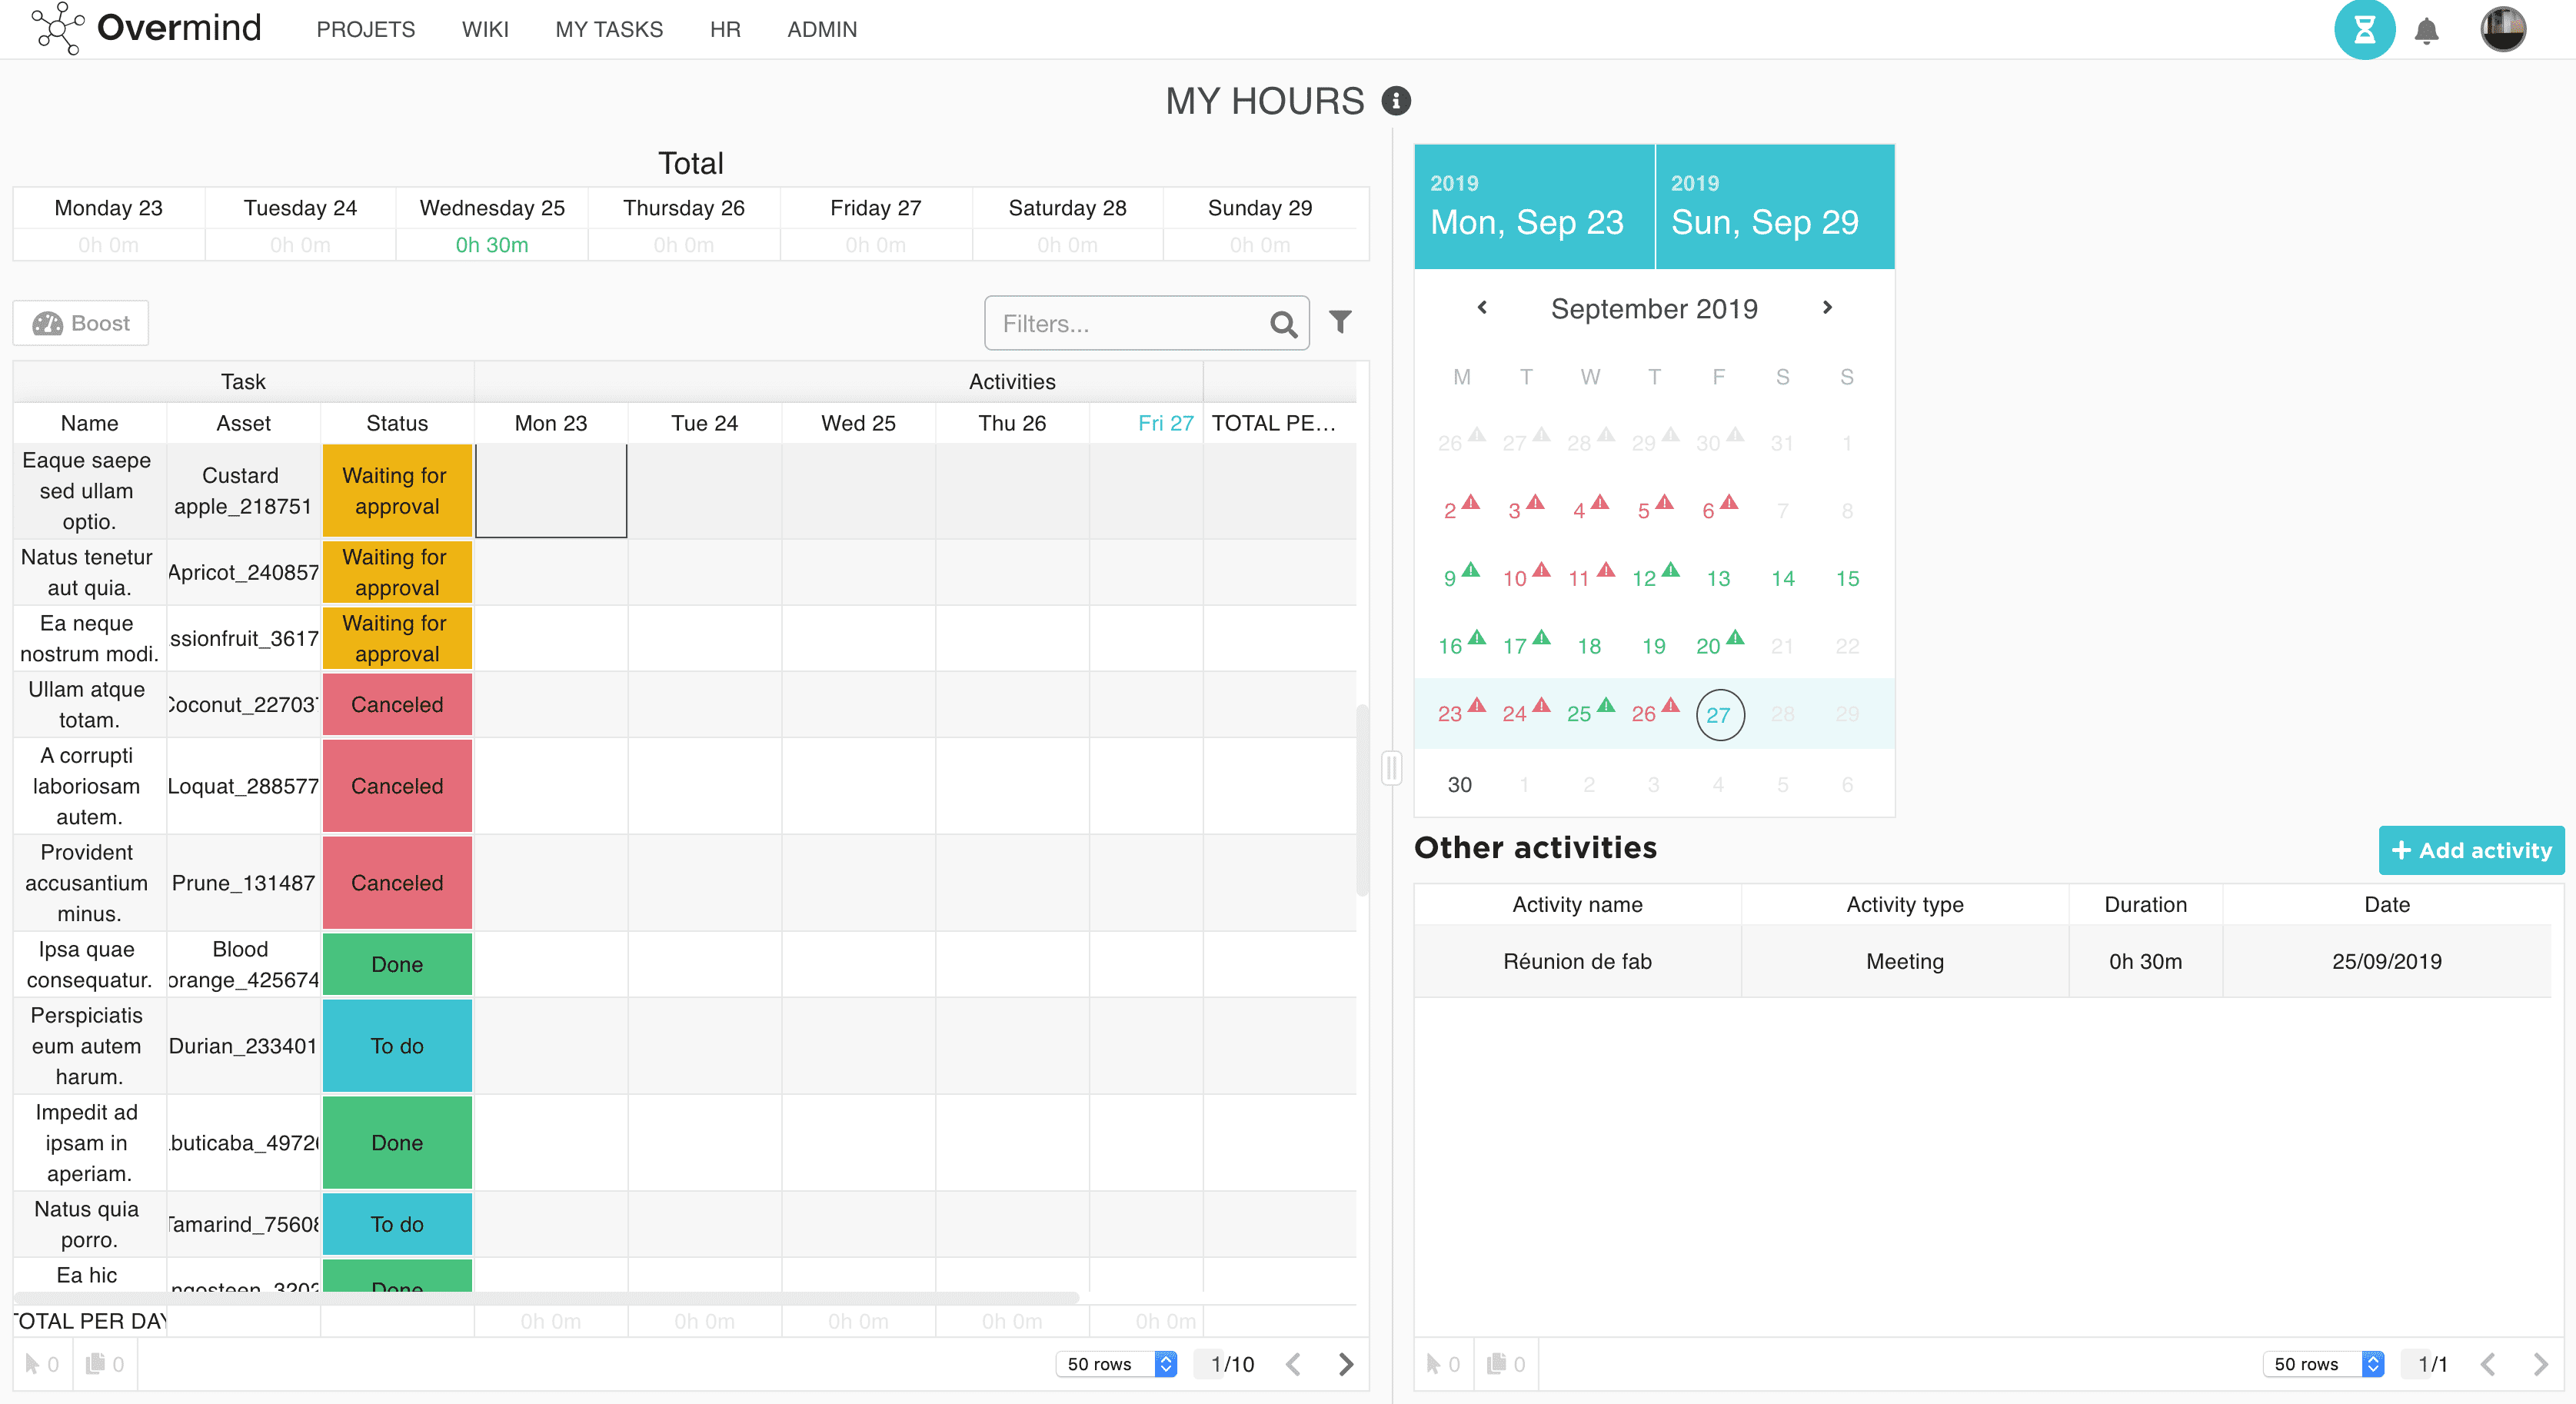Go to previous month in calendar
Image resolution: width=2576 pixels, height=1404 pixels.
coord(1482,308)
